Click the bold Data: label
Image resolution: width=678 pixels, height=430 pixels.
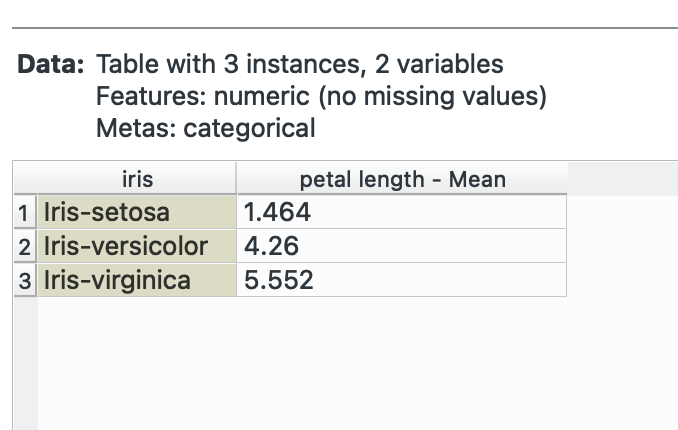51,66
